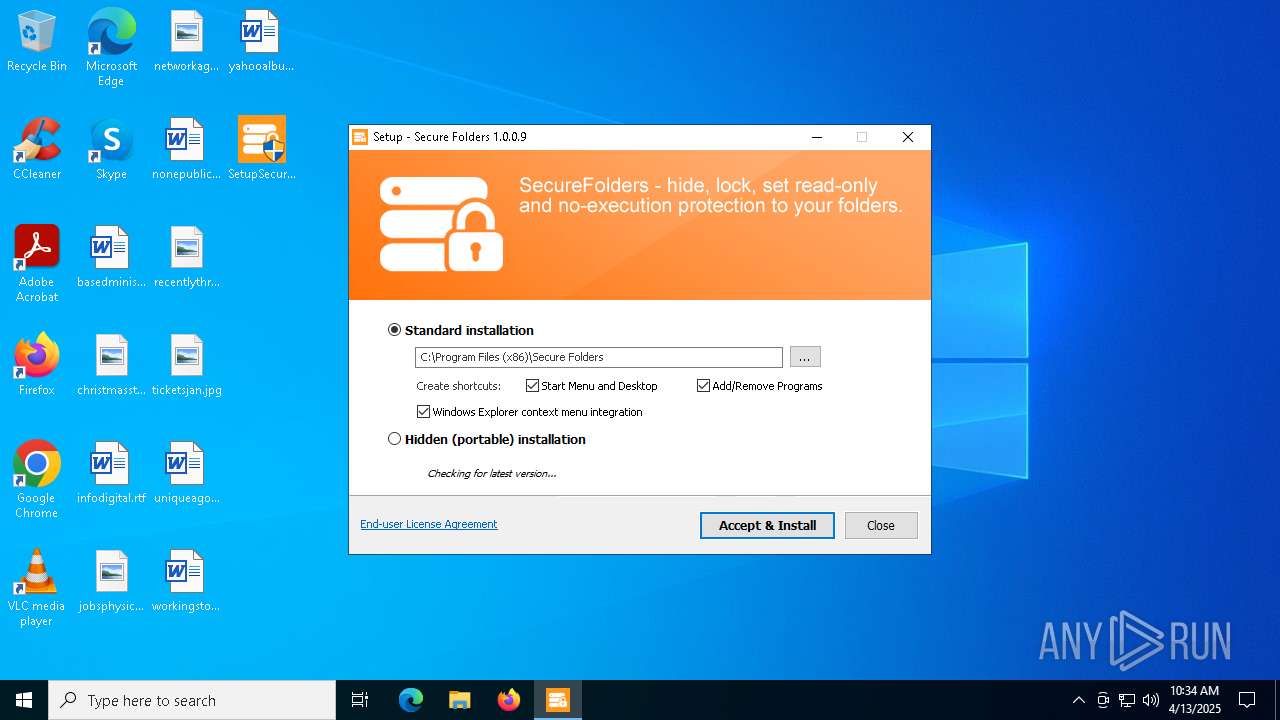Minimize the Secure Folders setup window
The image size is (1280, 720).
(817, 137)
